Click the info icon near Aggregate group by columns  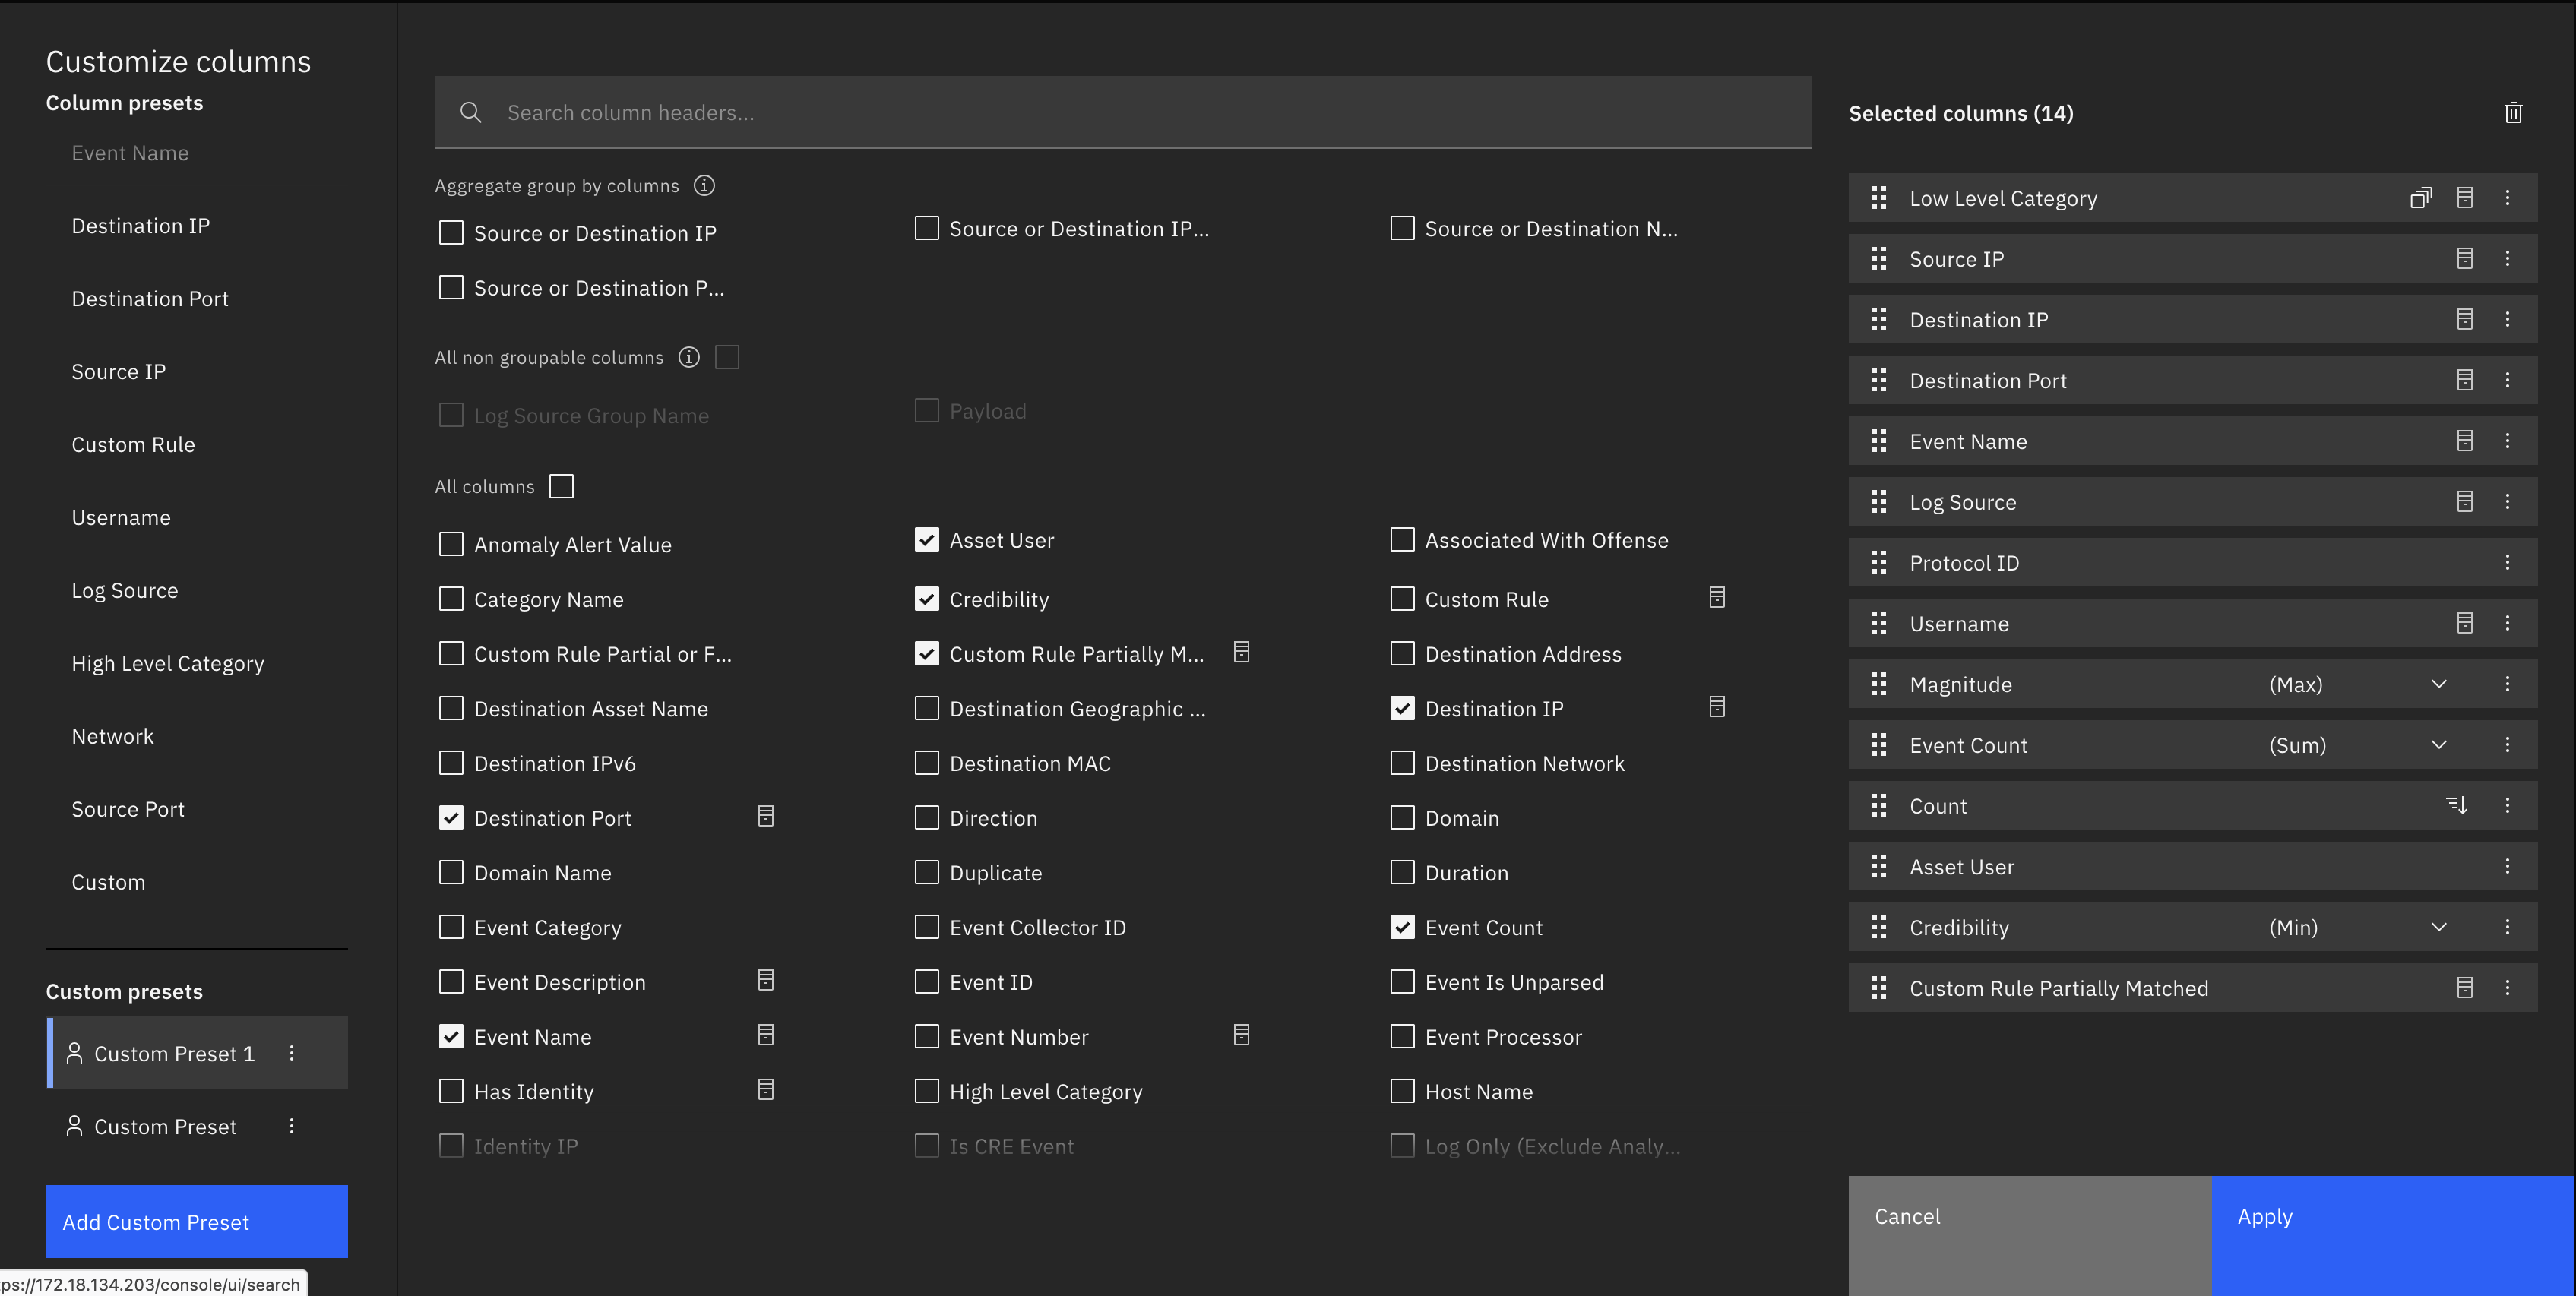(704, 185)
